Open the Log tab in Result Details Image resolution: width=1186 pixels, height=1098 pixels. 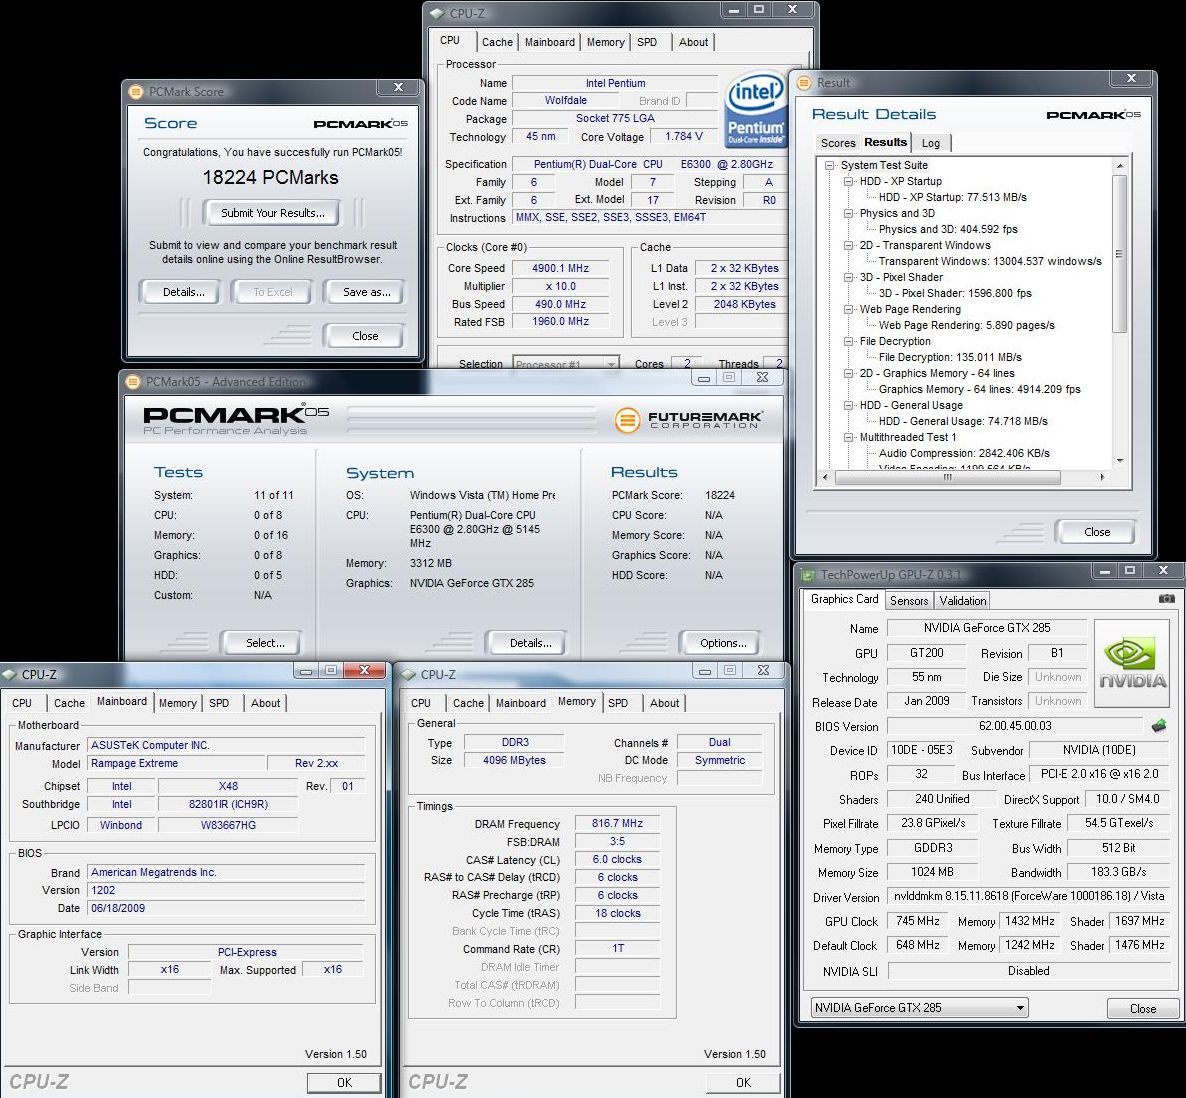pyautogui.click(x=931, y=143)
